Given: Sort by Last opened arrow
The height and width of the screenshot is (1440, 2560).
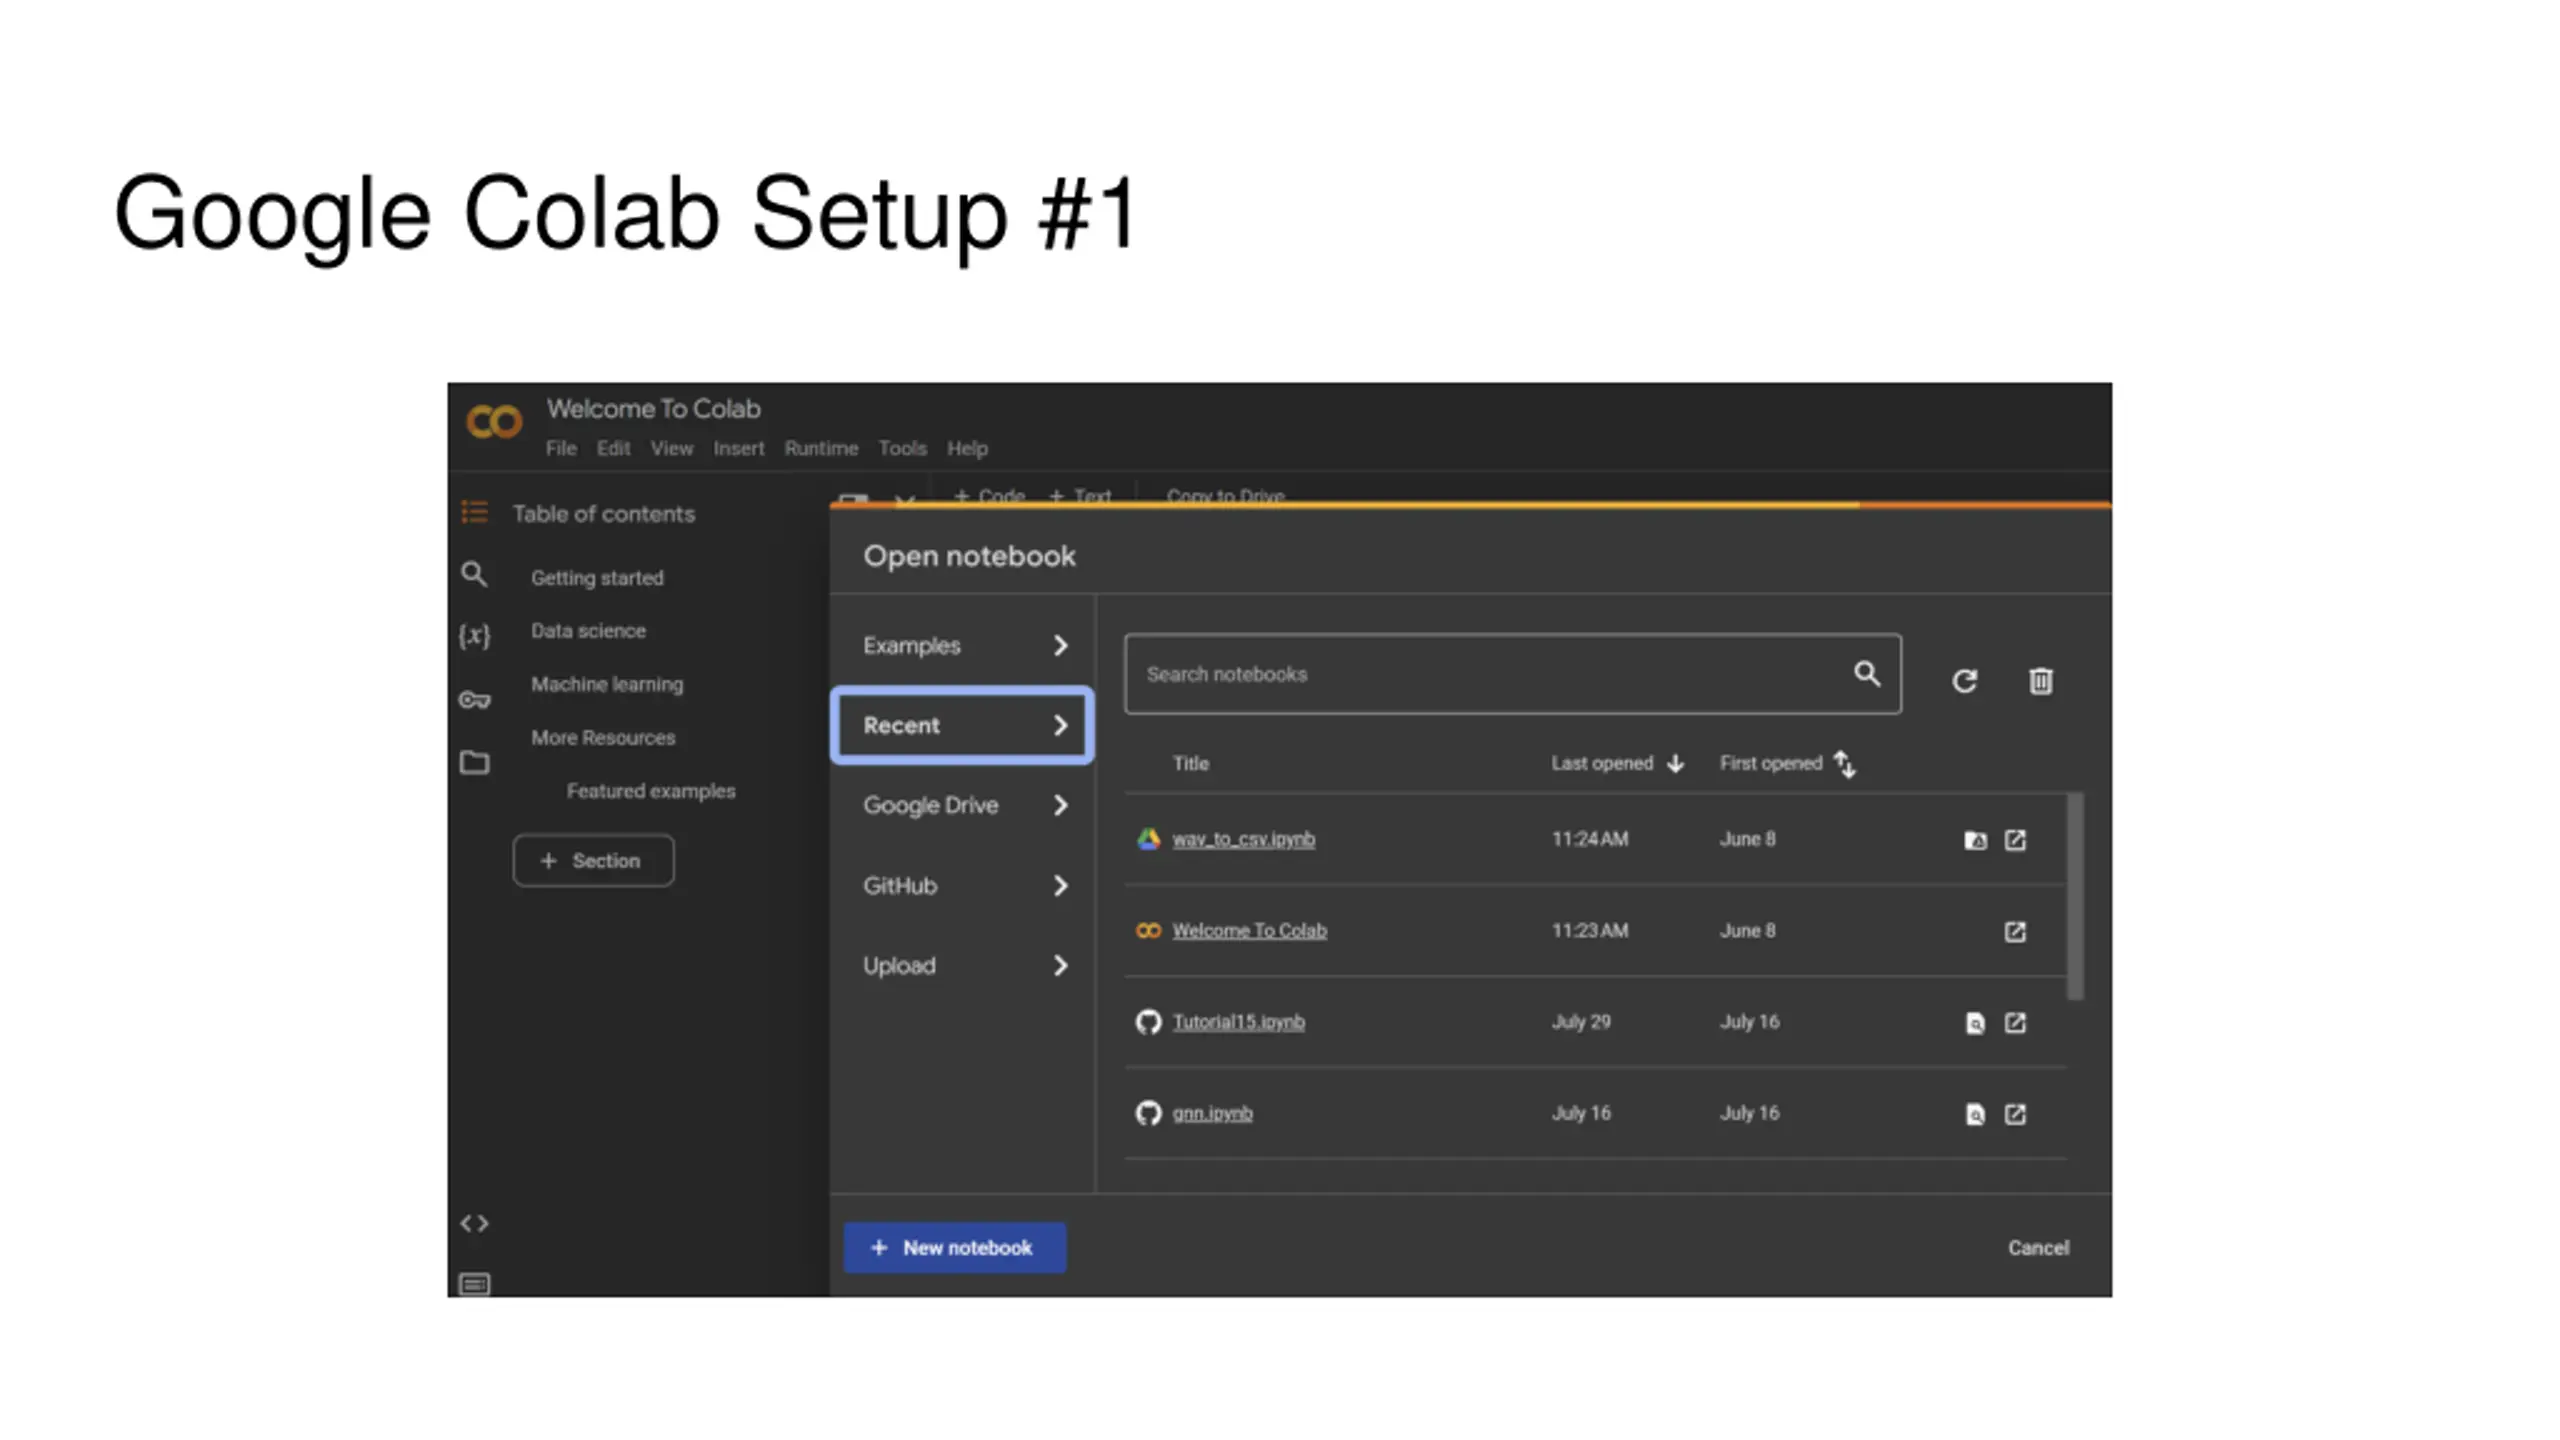Looking at the screenshot, I should tap(1676, 764).
